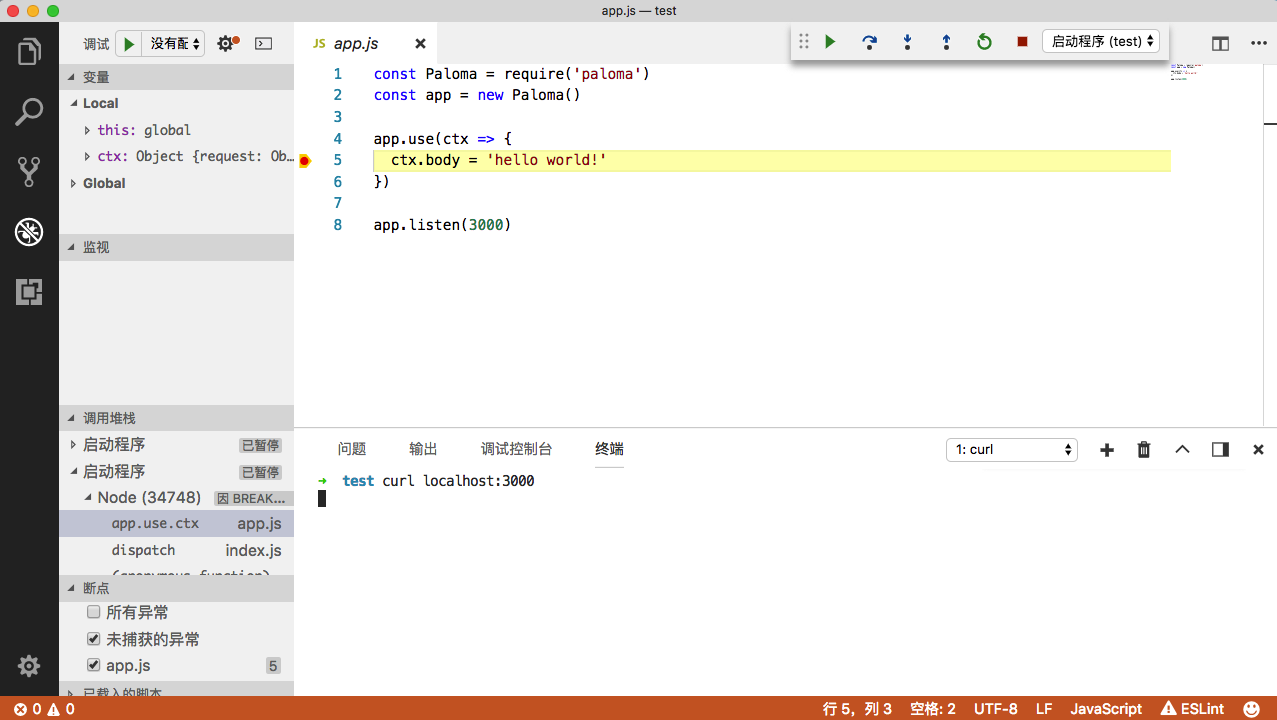The image size is (1277, 720).
Task: Open the 启动程序 (test) session dropdown
Action: coord(1101,42)
